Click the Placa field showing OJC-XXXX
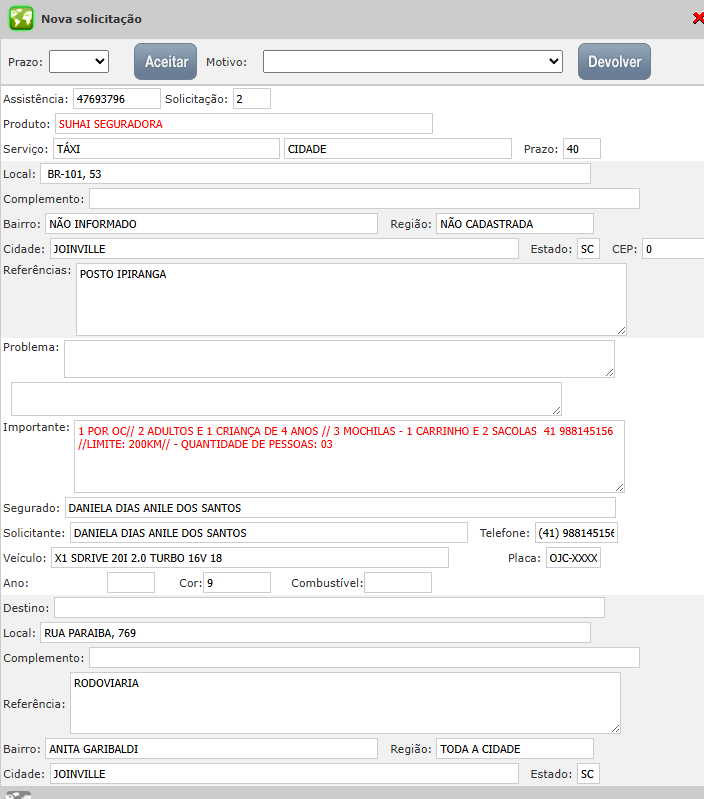This screenshot has width=704, height=799. click(x=572, y=558)
